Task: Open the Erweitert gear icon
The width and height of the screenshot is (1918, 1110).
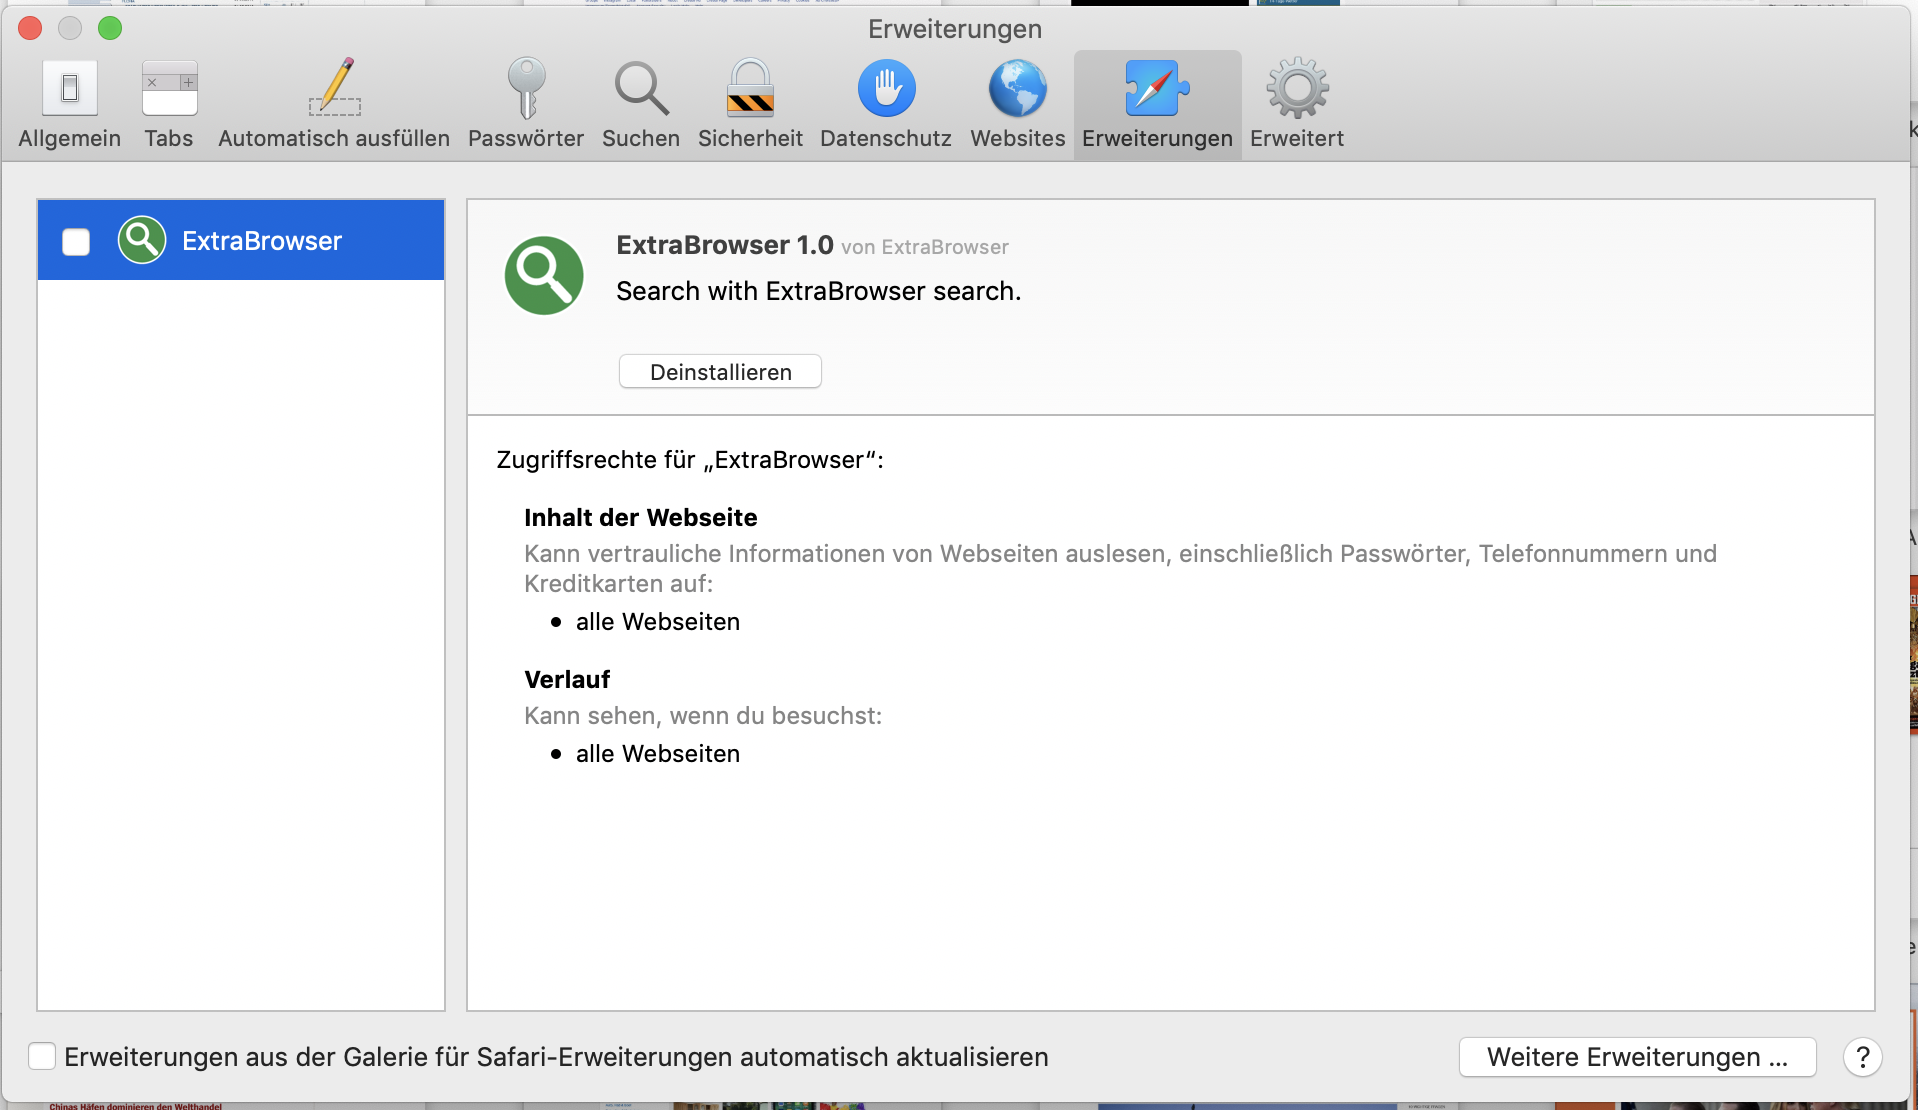Action: pyautogui.click(x=1297, y=88)
